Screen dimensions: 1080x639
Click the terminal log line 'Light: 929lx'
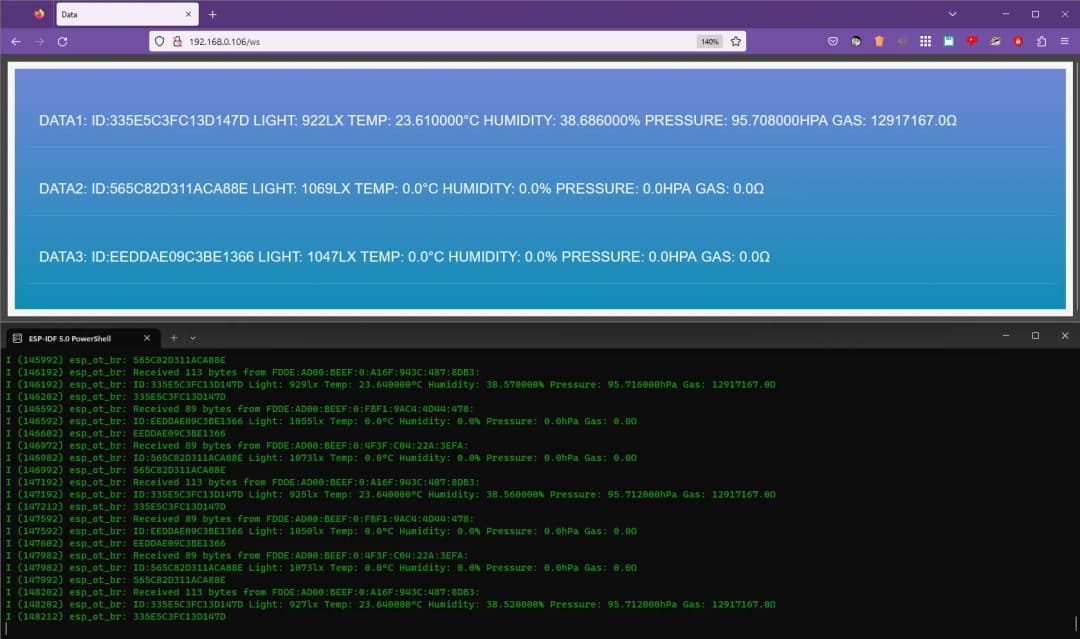click(x=391, y=385)
